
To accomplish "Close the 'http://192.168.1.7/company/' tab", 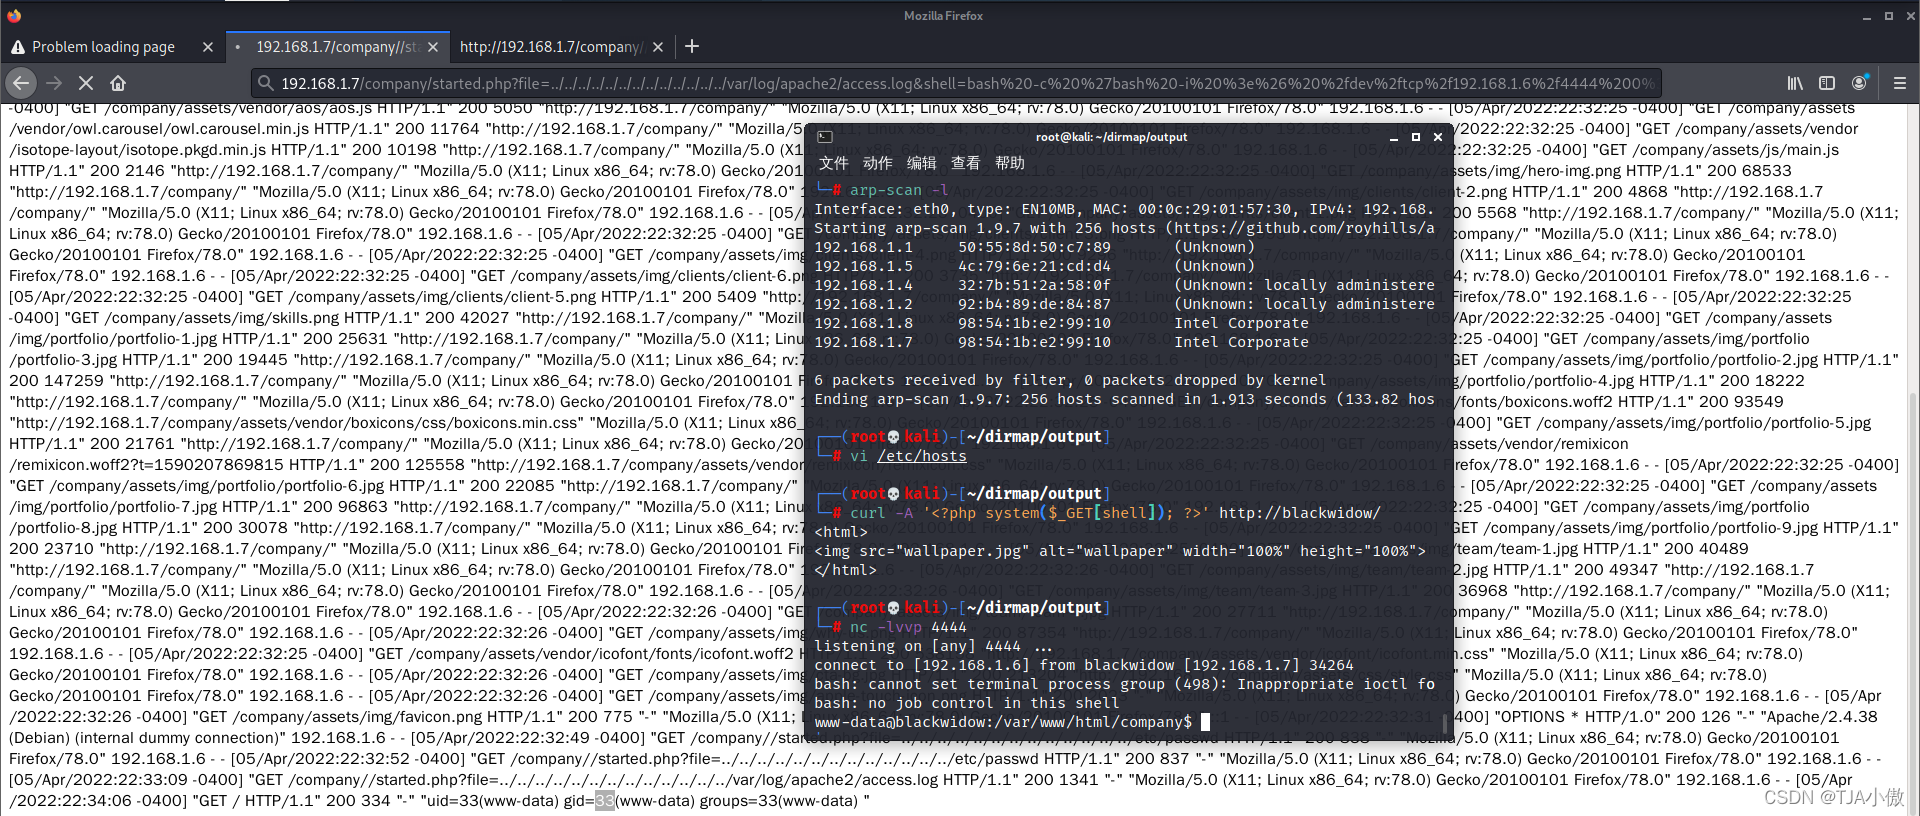I will point(658,47).
